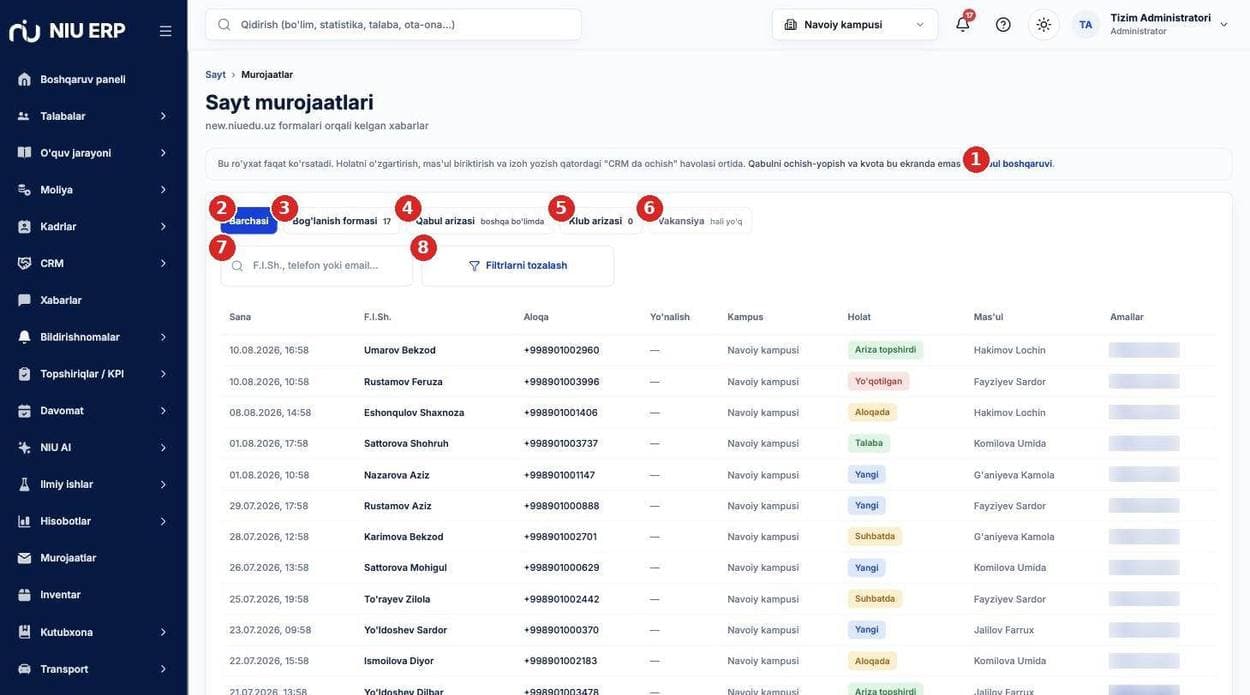Collapse the sidebar with the hamburger icon
This screenshot has height=695, width=1250.
point(165,31)
